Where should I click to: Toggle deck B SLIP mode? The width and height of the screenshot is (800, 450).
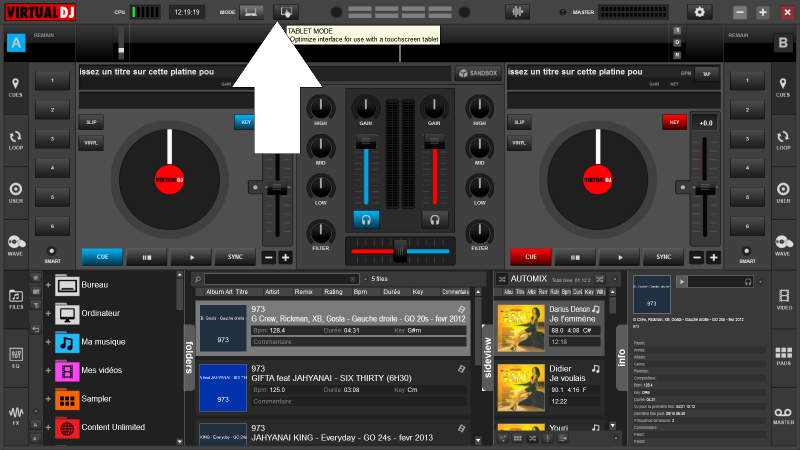[x=519, y=122]
